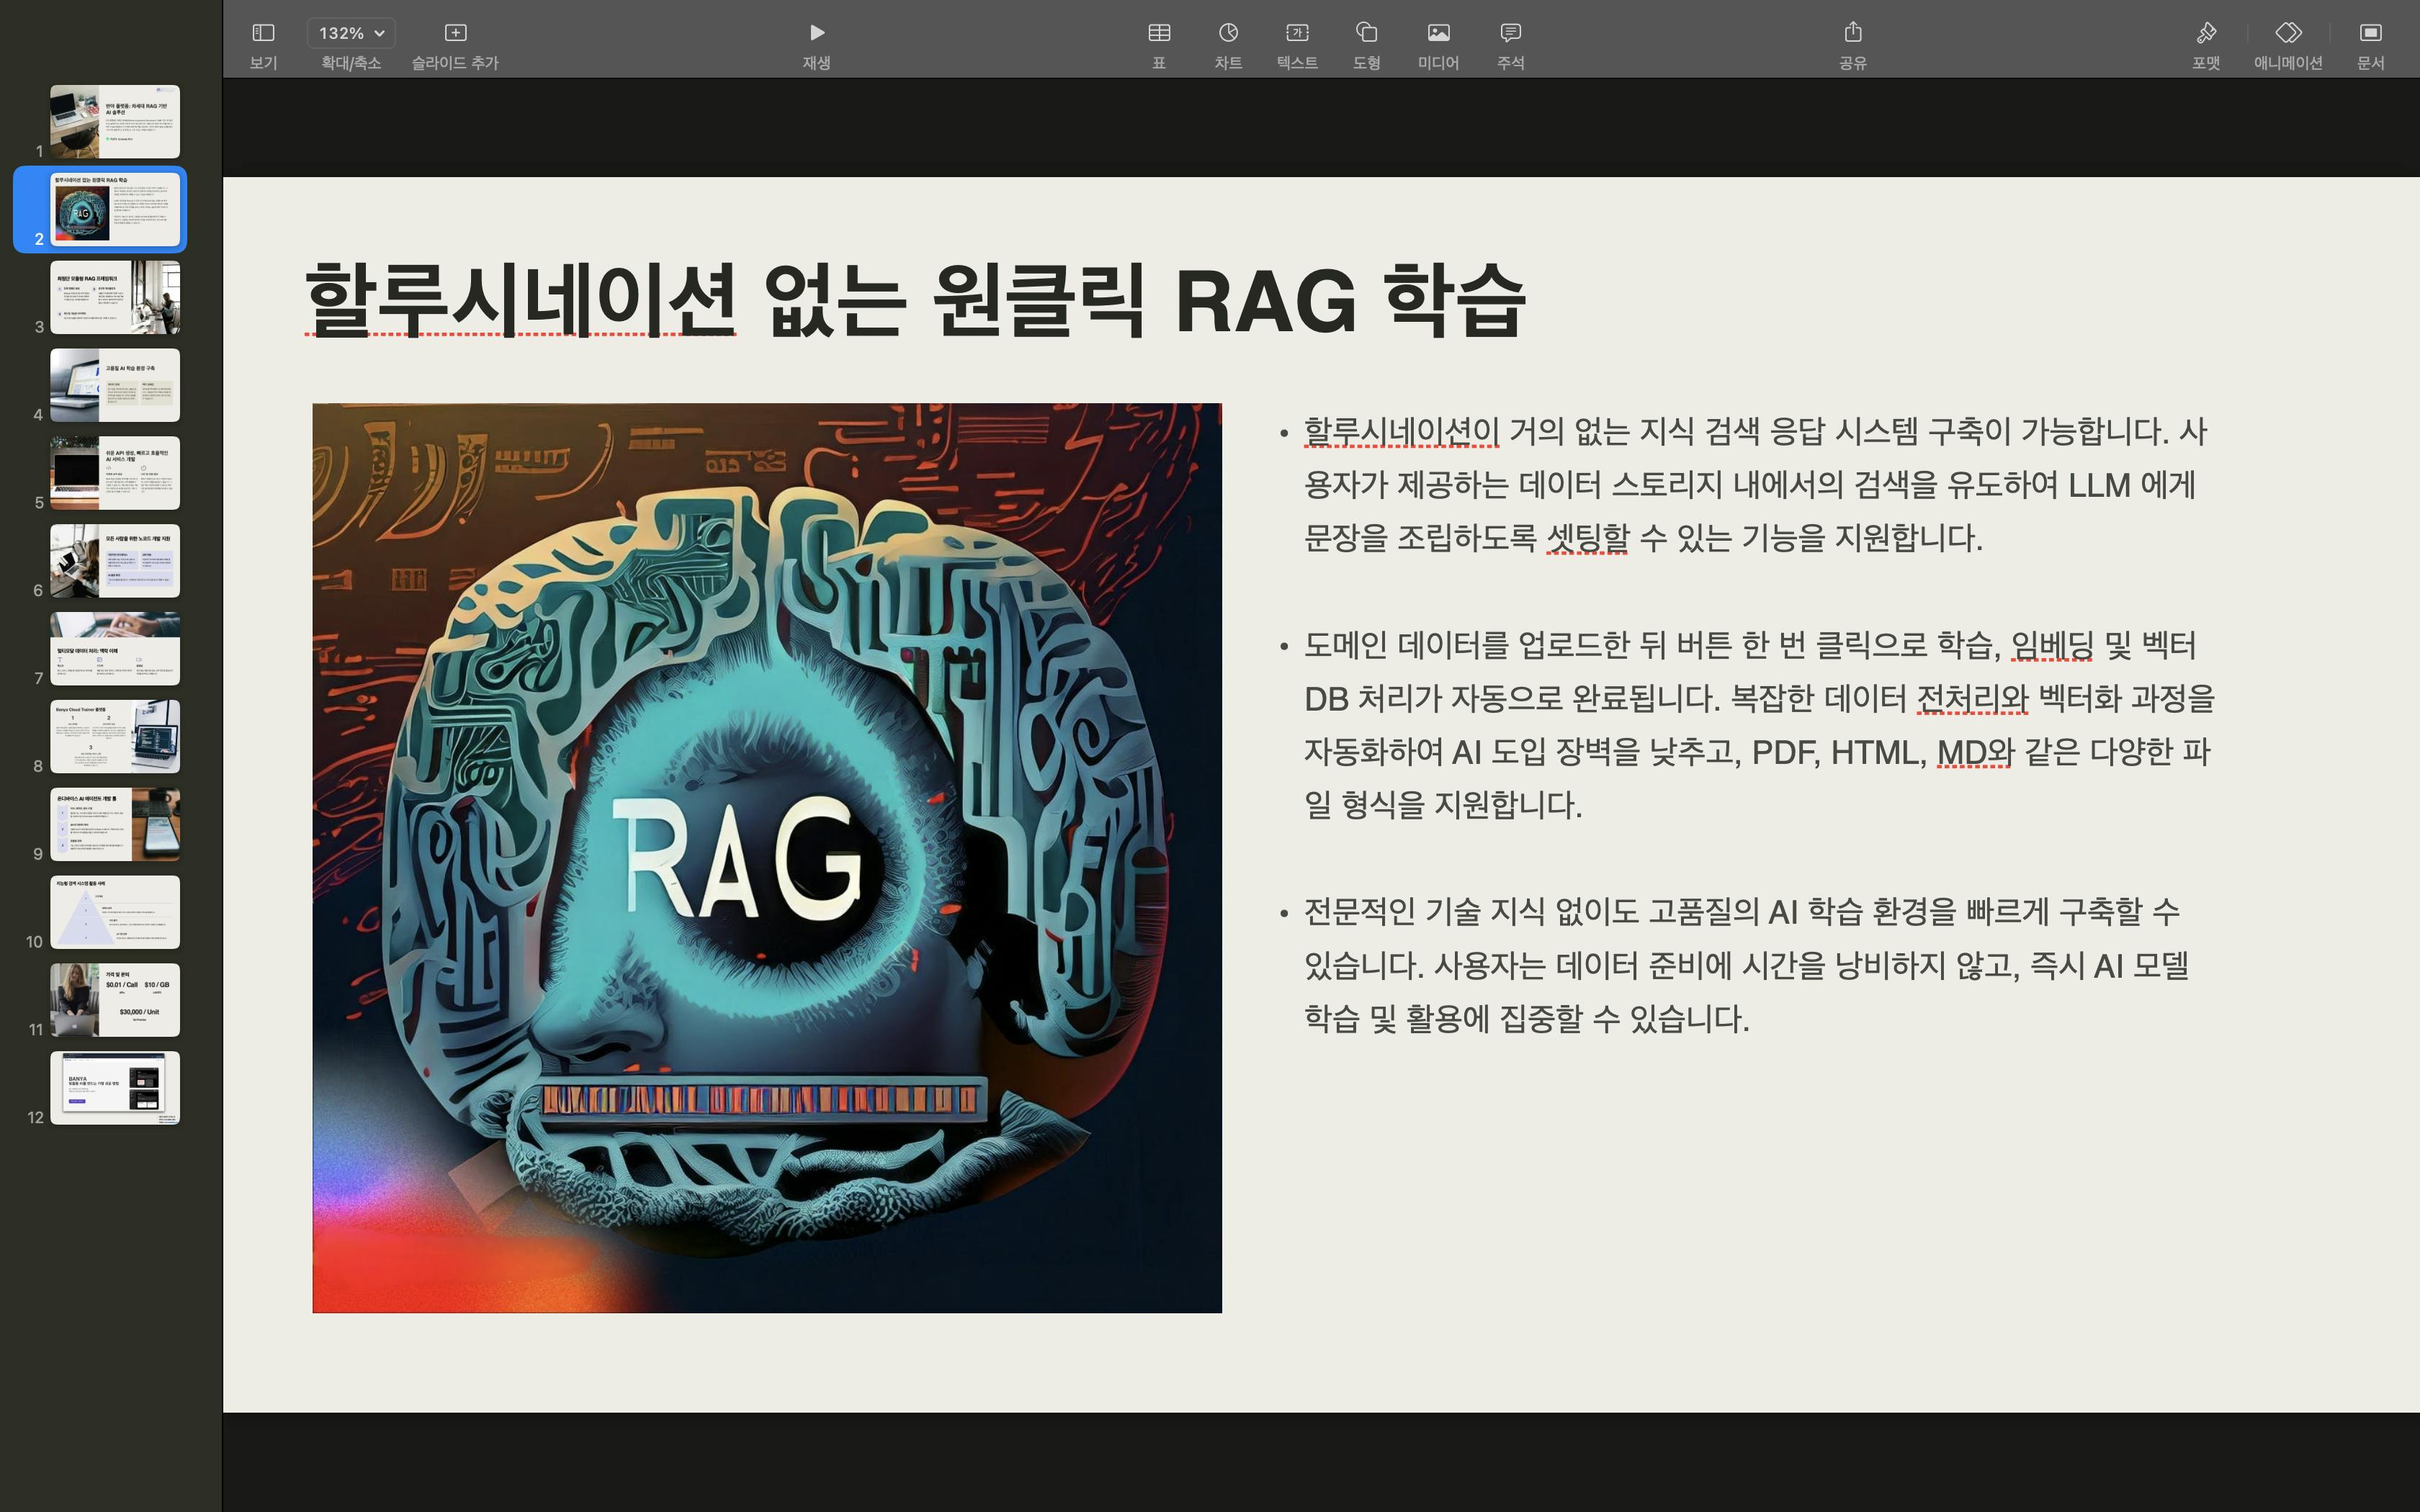Select slide 2 thumbnail with RAG image
Screen dimensions: 2420x1512
click(115, 209)
